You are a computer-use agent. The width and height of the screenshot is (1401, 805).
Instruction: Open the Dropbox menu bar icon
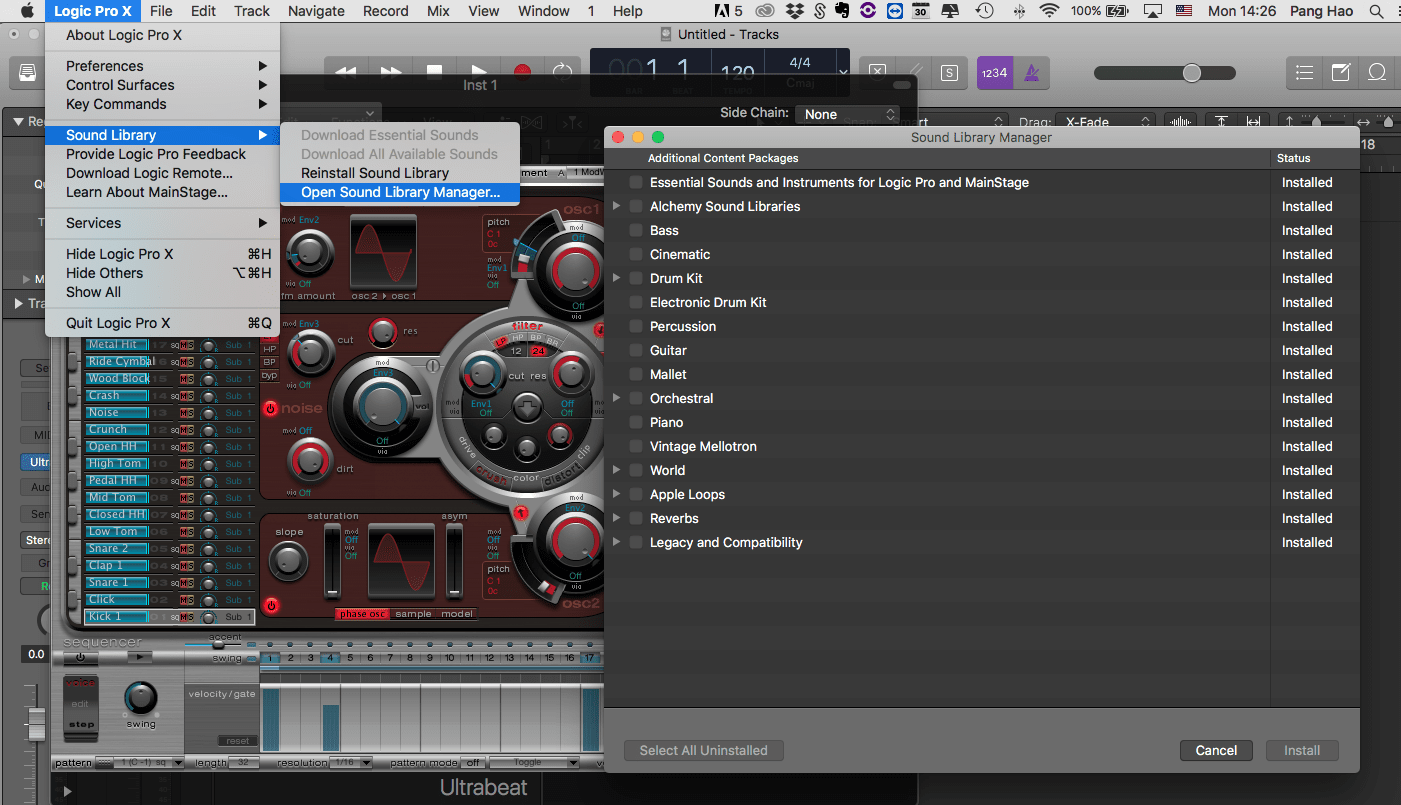(795, 11)
